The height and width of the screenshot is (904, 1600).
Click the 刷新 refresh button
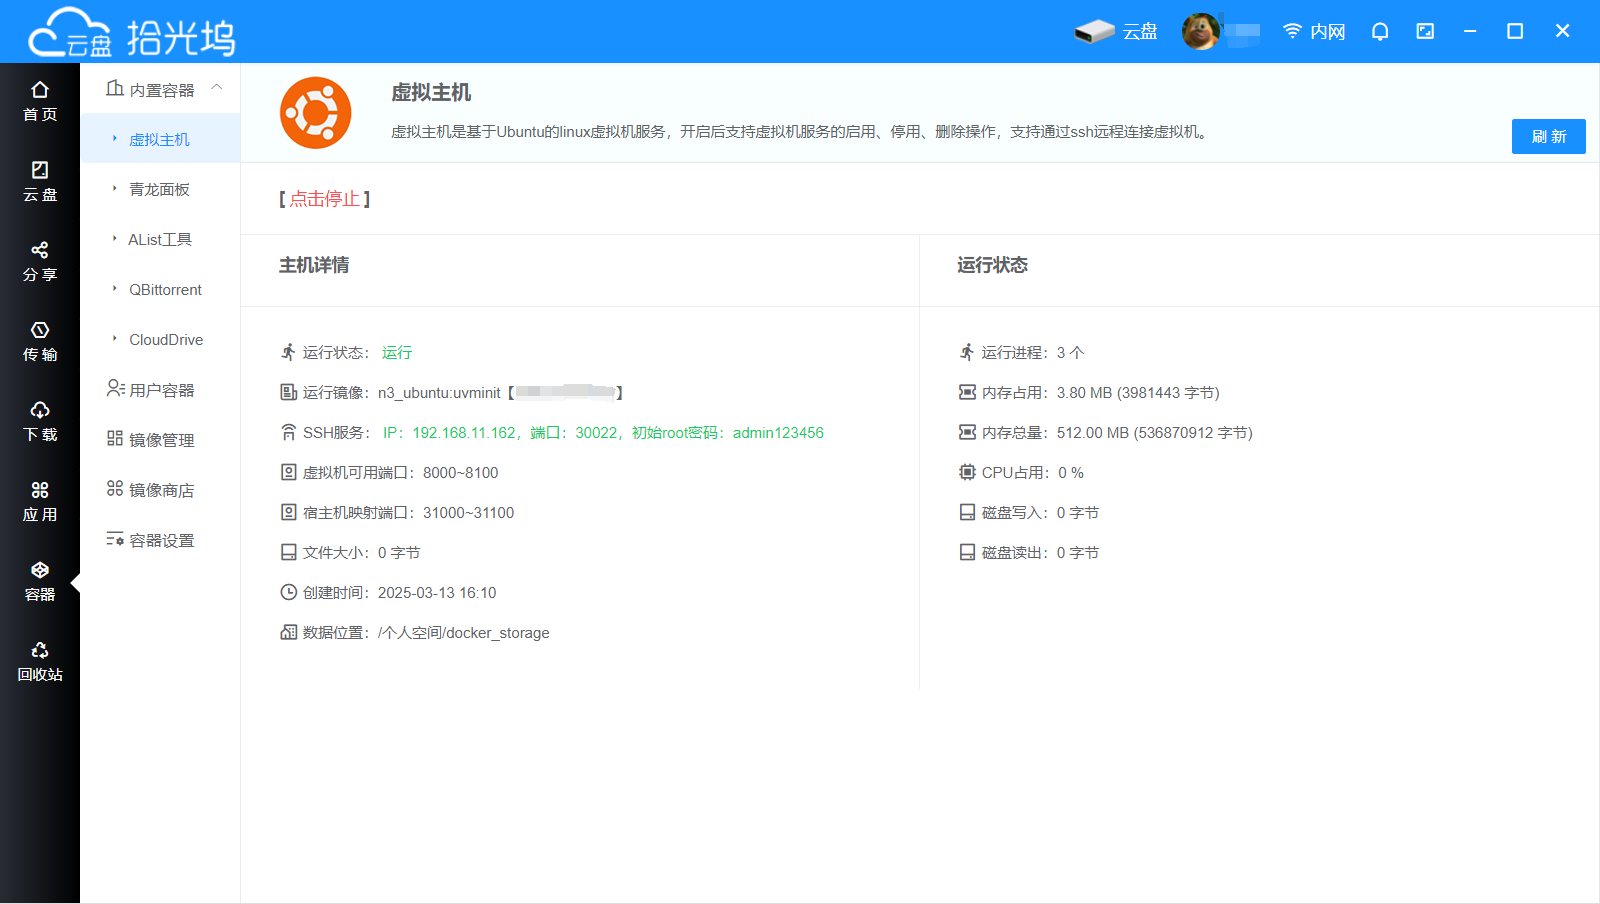(x=1548, y=136)
